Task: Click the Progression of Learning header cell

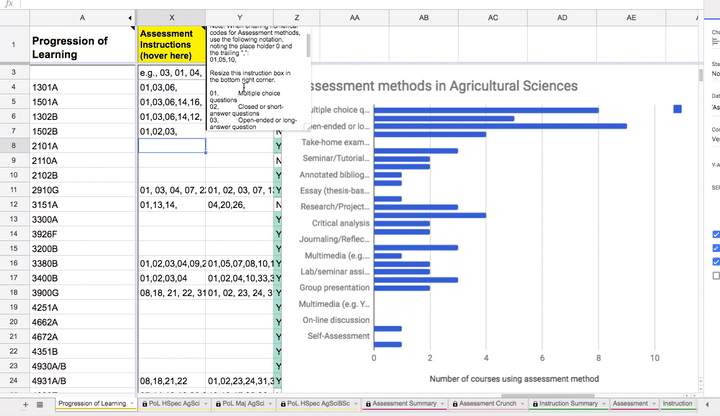Action: click(83, 44)
